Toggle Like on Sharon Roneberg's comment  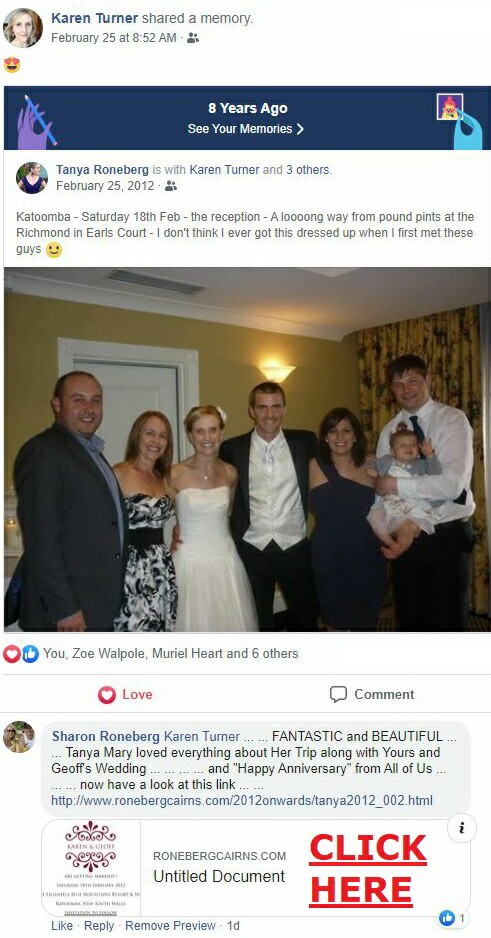tap(62, 925)
